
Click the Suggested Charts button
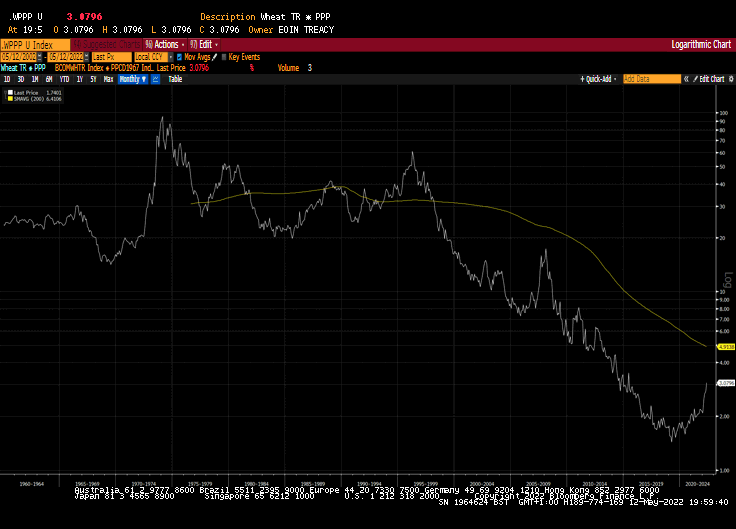click(x=107, y=45)
